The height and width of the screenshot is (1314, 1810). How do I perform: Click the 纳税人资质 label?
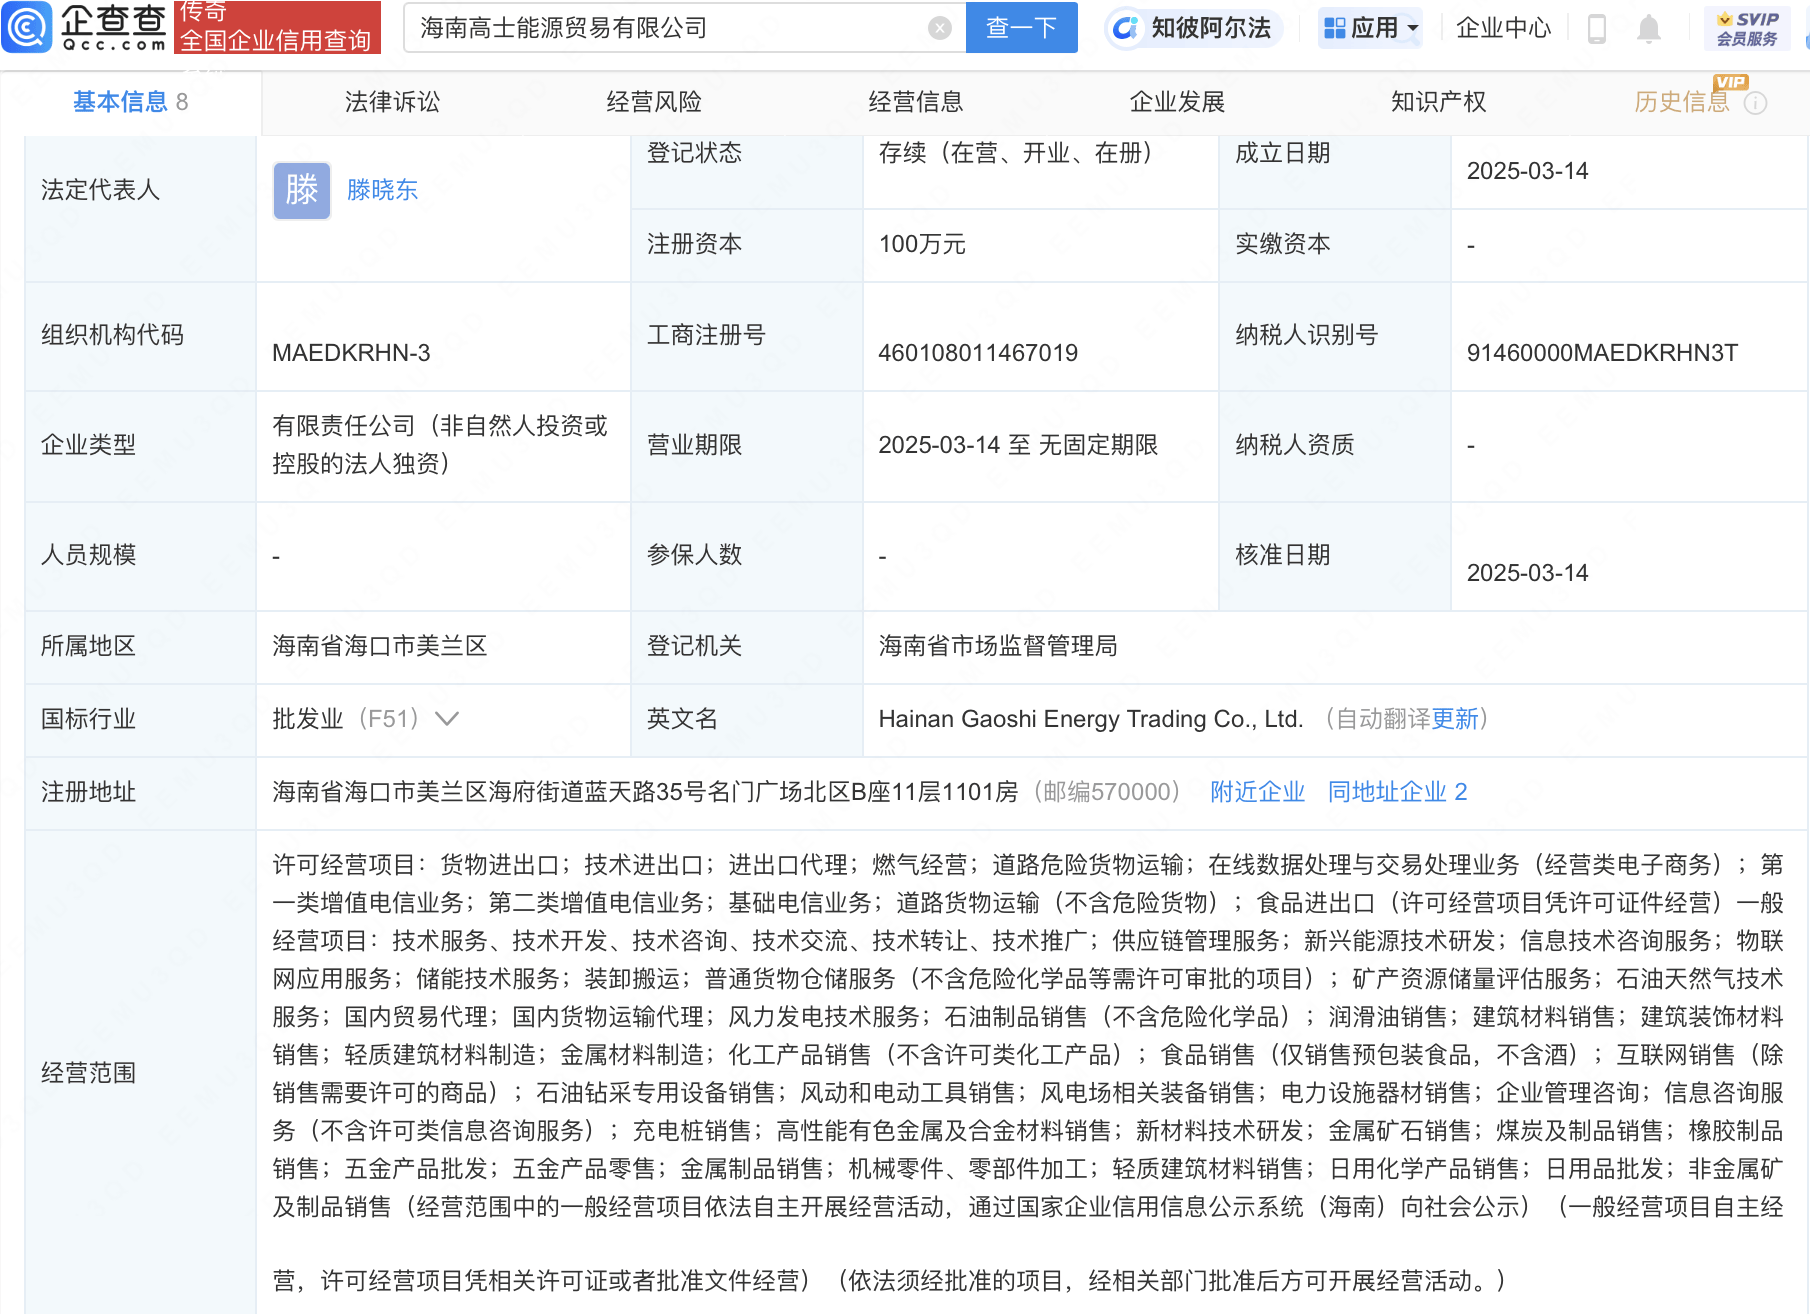pos(1294,445)
